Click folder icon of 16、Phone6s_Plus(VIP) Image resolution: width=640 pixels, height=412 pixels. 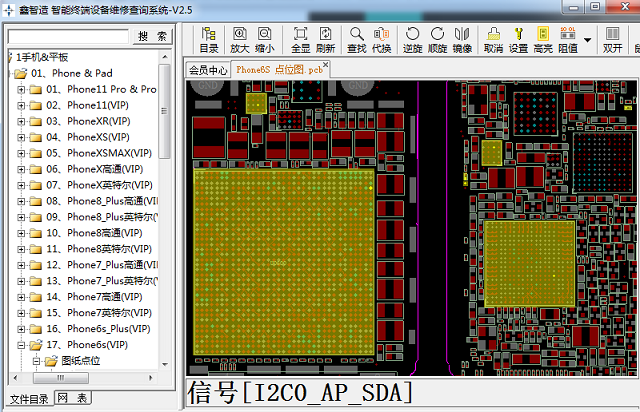[x=36, y=329]
